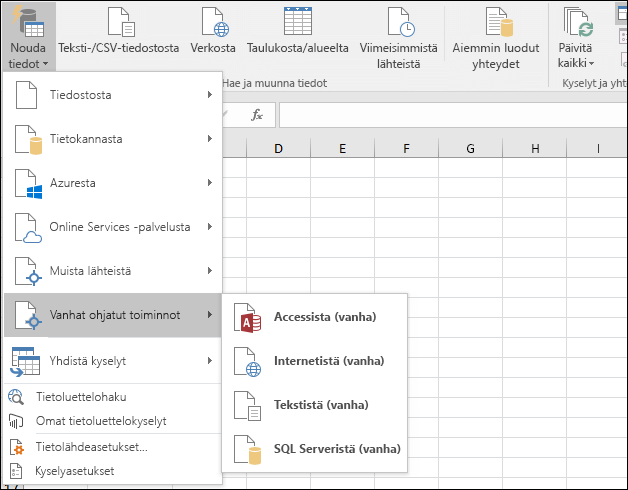Expand the Tietokannasta submenu arrow
This screenshot has height=490, width=628.
pyautogui.click(x=210, y=139)
